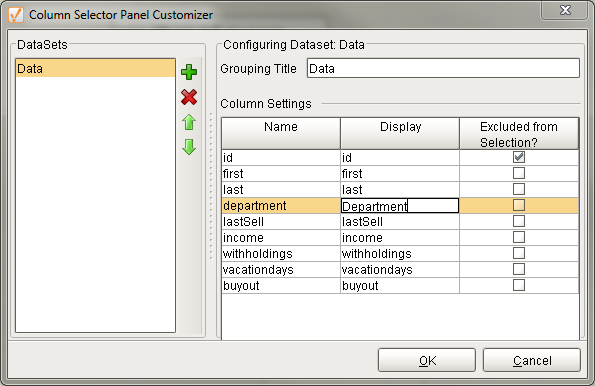This screenshot has width=595, height=386.
Task: Check Excluded from Selection for vacationdays
Action: pyautogui.click(x=519, y=269)
